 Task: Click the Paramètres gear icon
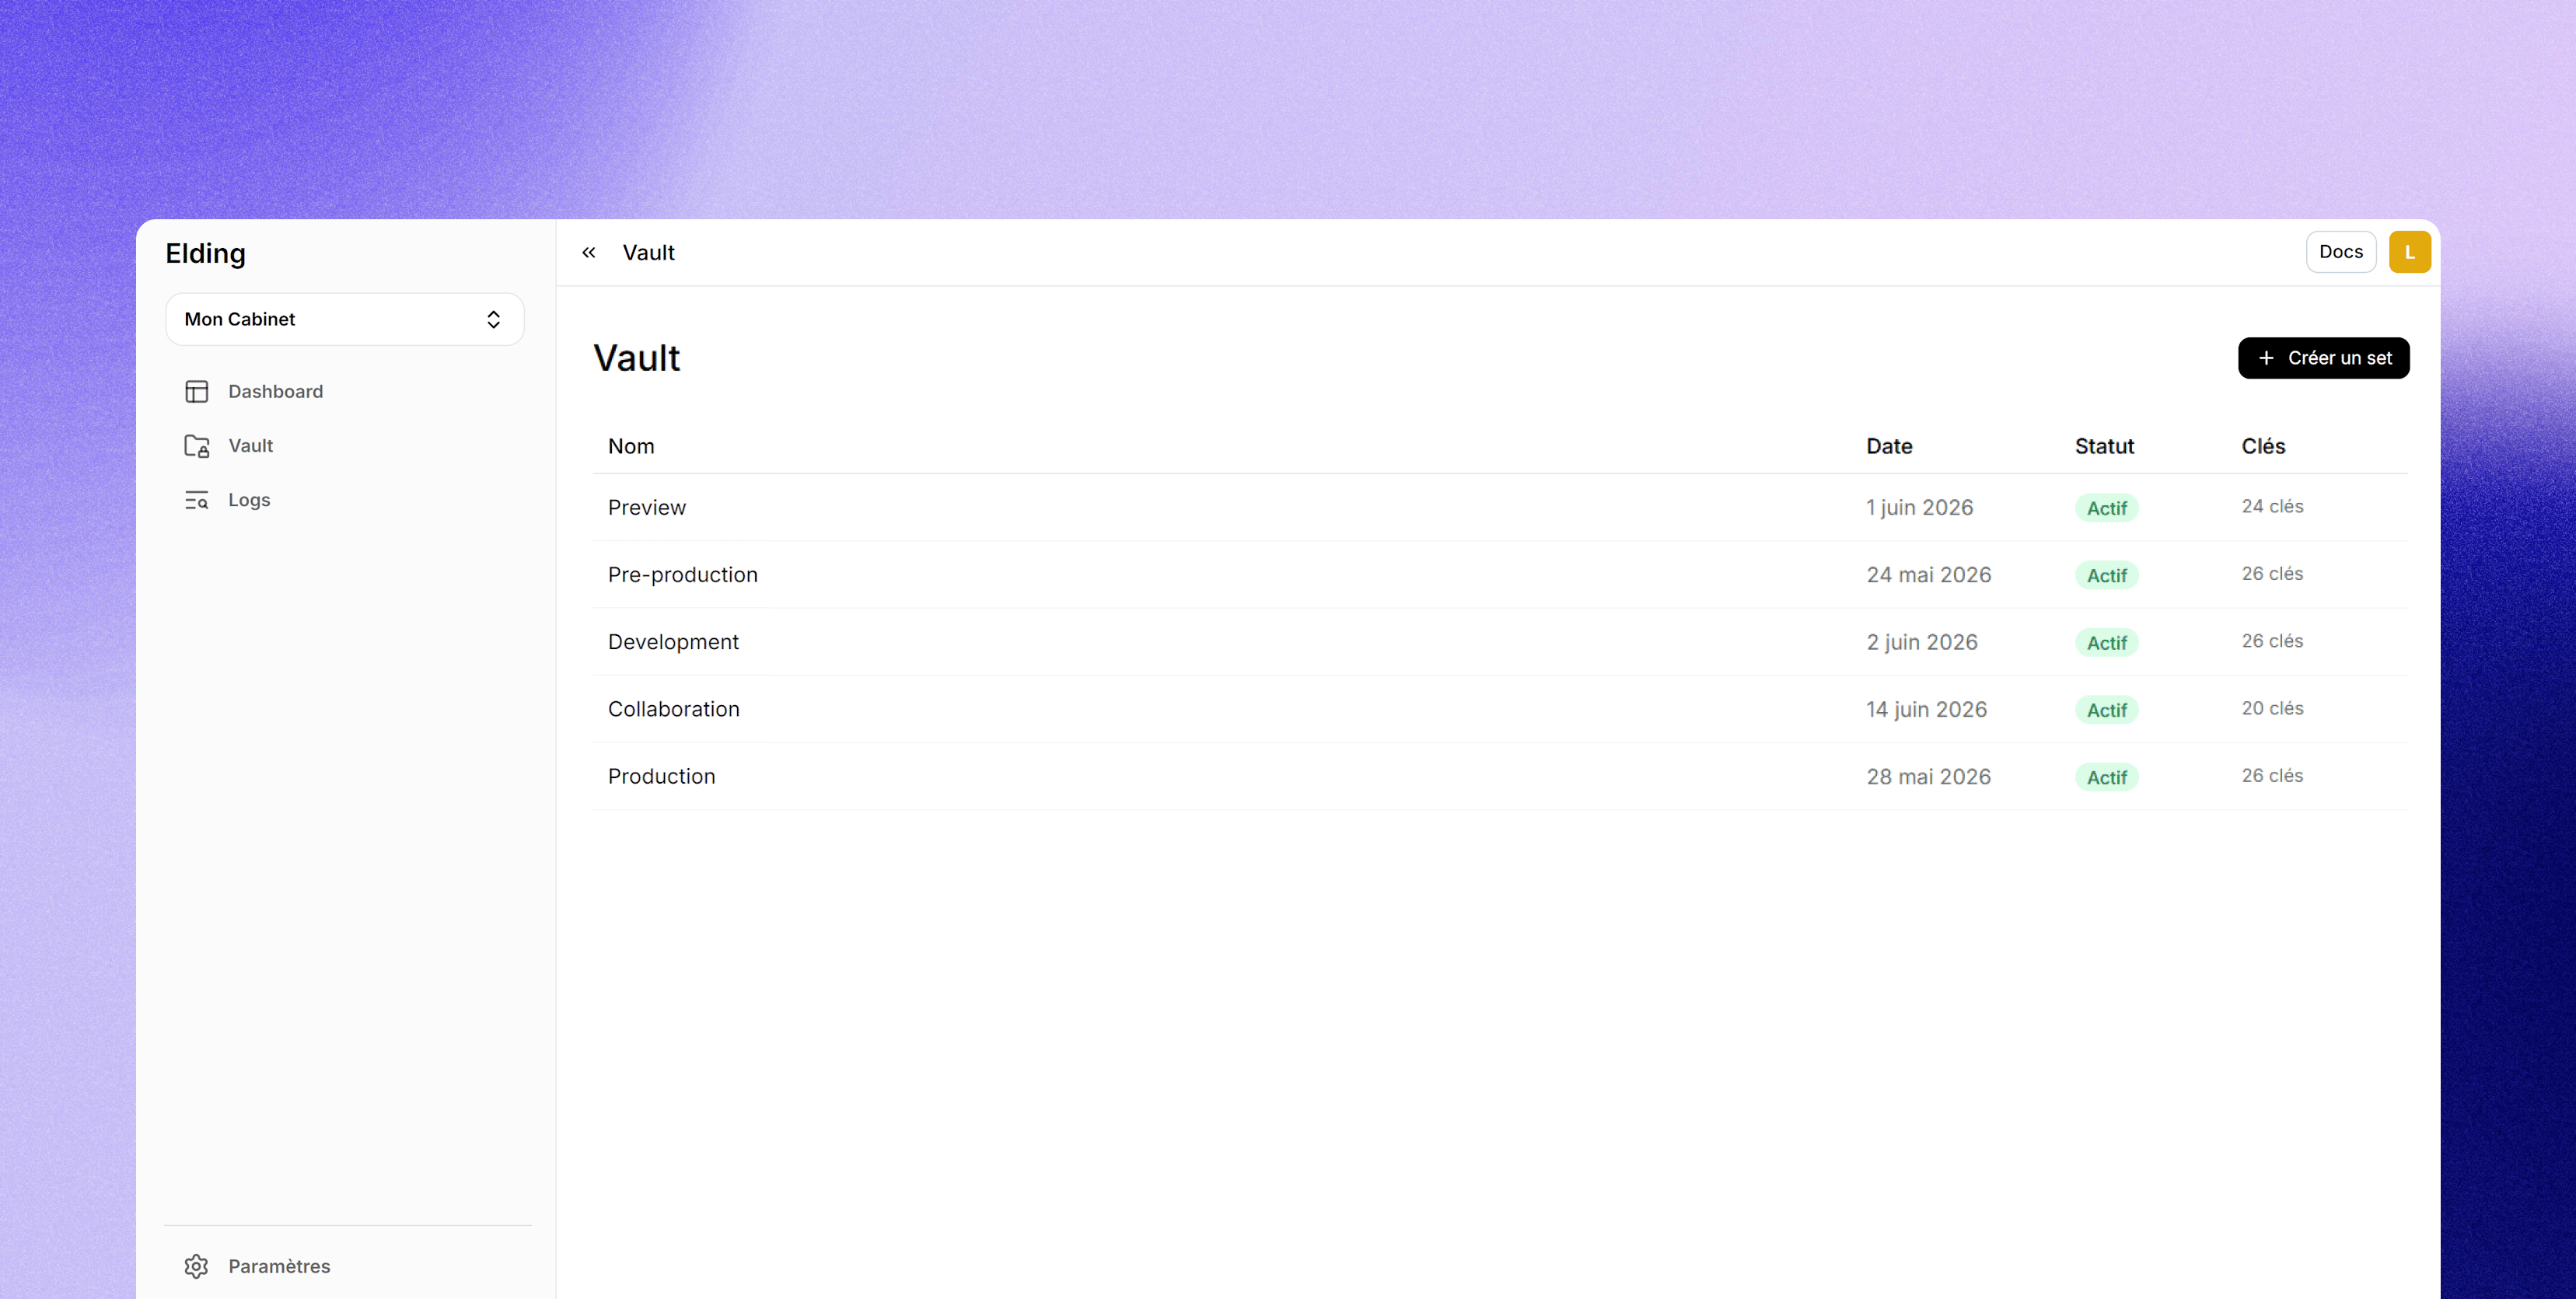(x=196, y=1266)
